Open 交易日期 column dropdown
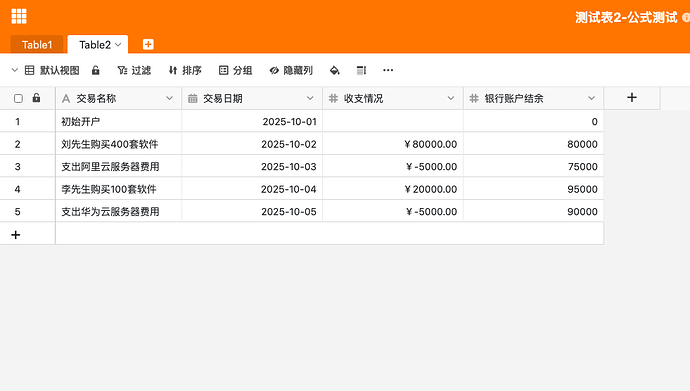690x391 pixels. [310, 98]
